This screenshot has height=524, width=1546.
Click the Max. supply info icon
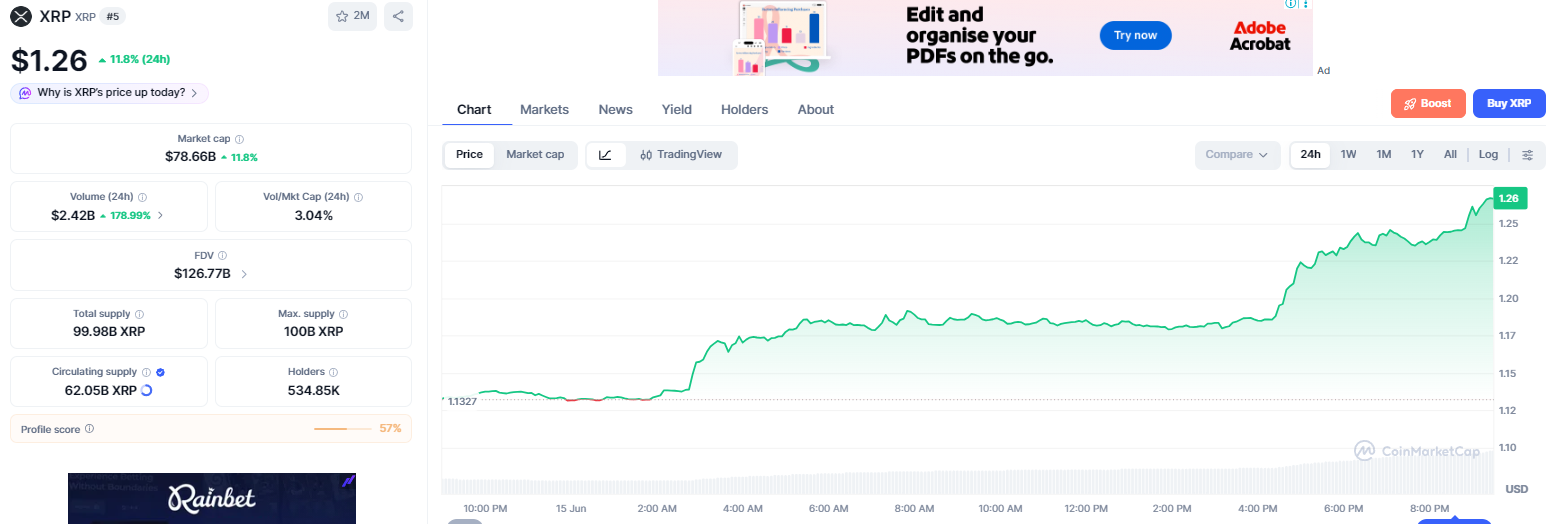(x=343, y=314)
